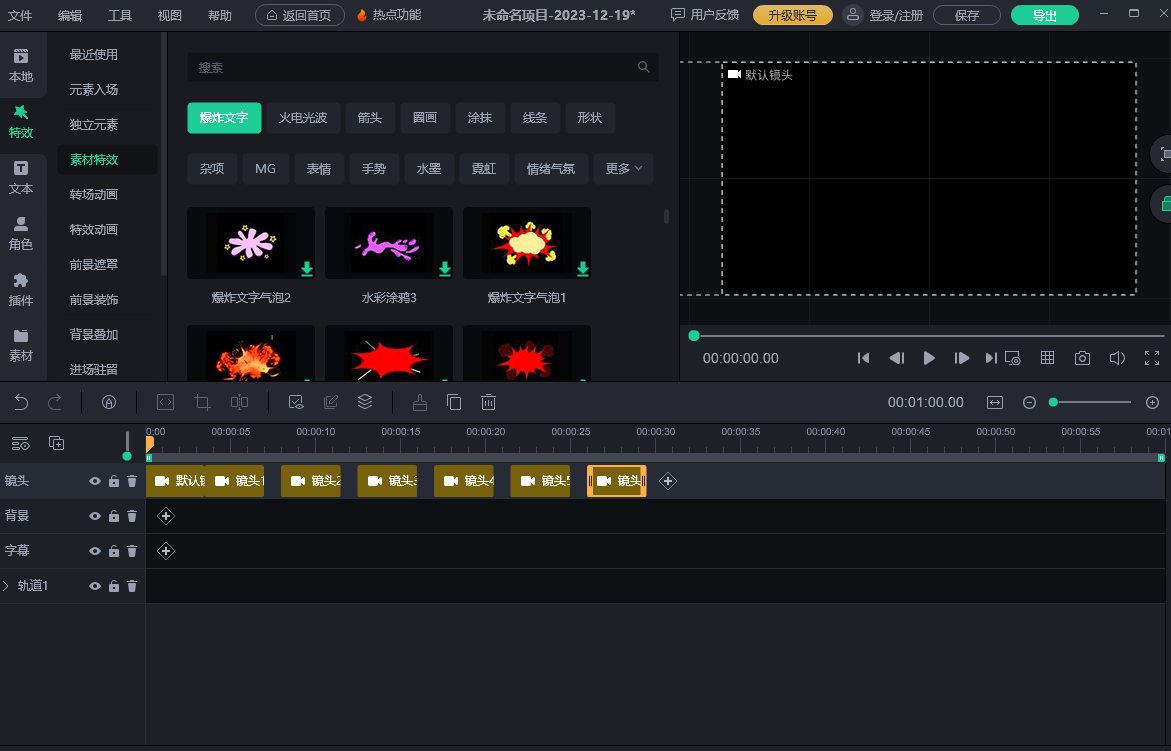This screenshot has width=1171, height=751.
Task: Enter fullscreen preview mode
Action: point(1152,358)
